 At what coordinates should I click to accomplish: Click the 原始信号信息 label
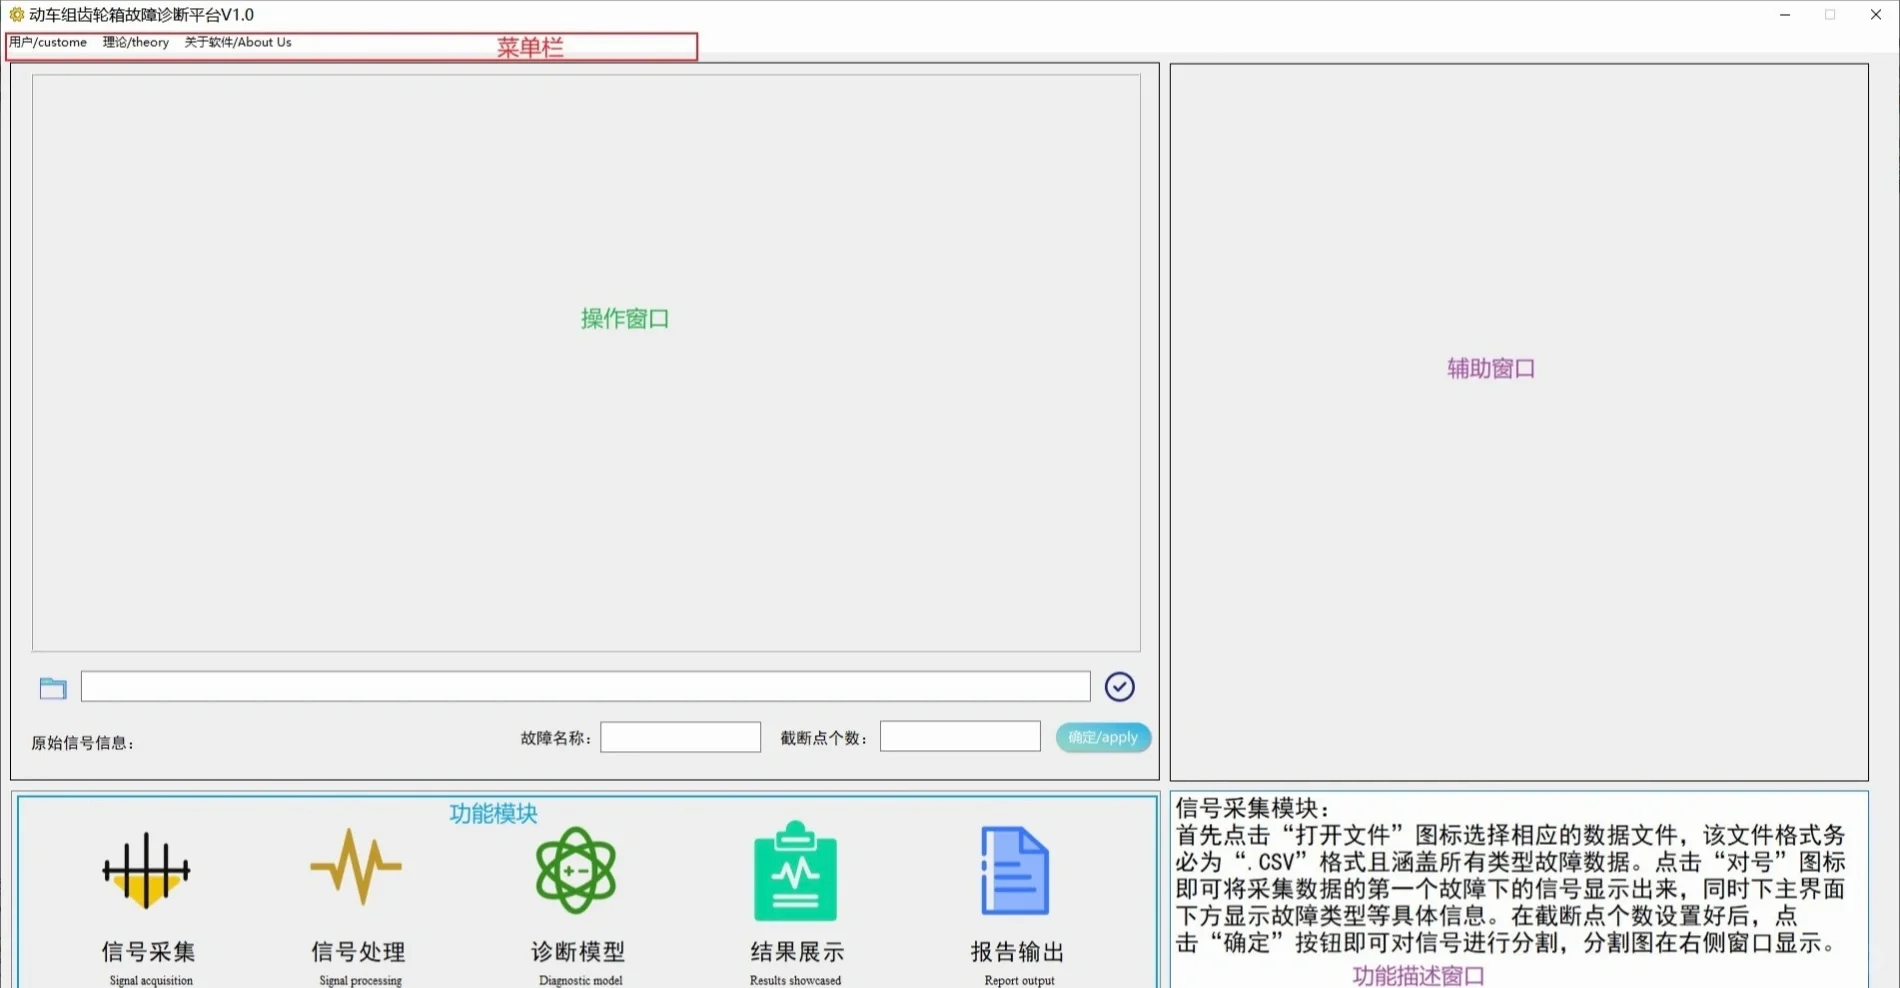82,743
